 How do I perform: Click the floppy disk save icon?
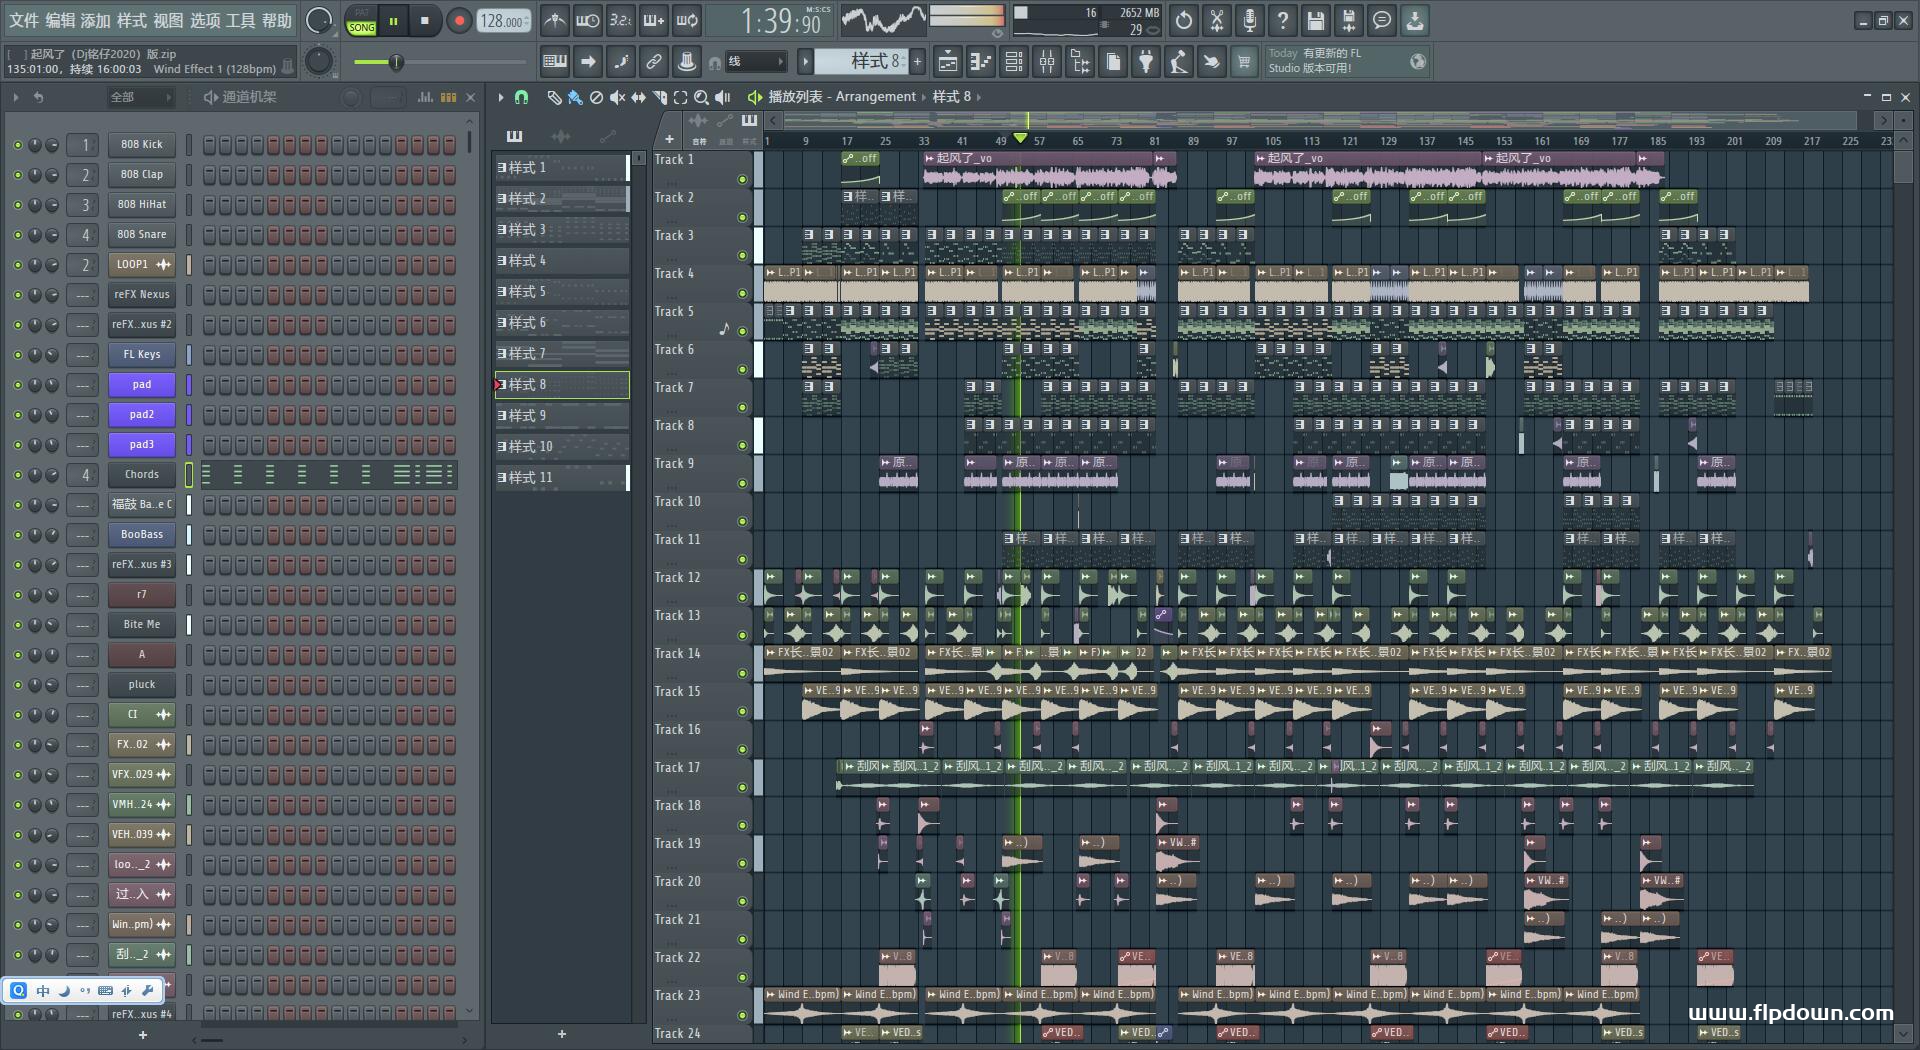click(x=1316, y=20)
